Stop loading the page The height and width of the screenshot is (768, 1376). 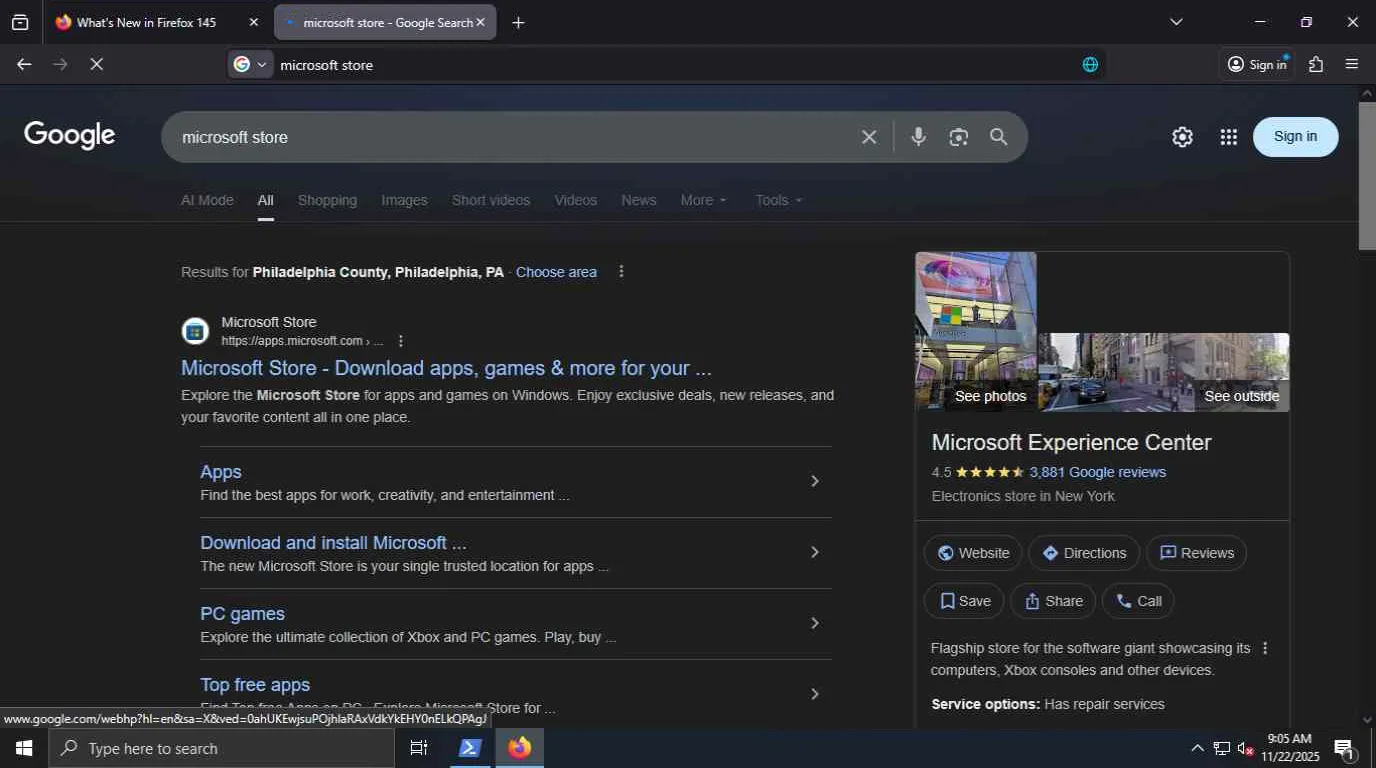click(x=96, y=64)
